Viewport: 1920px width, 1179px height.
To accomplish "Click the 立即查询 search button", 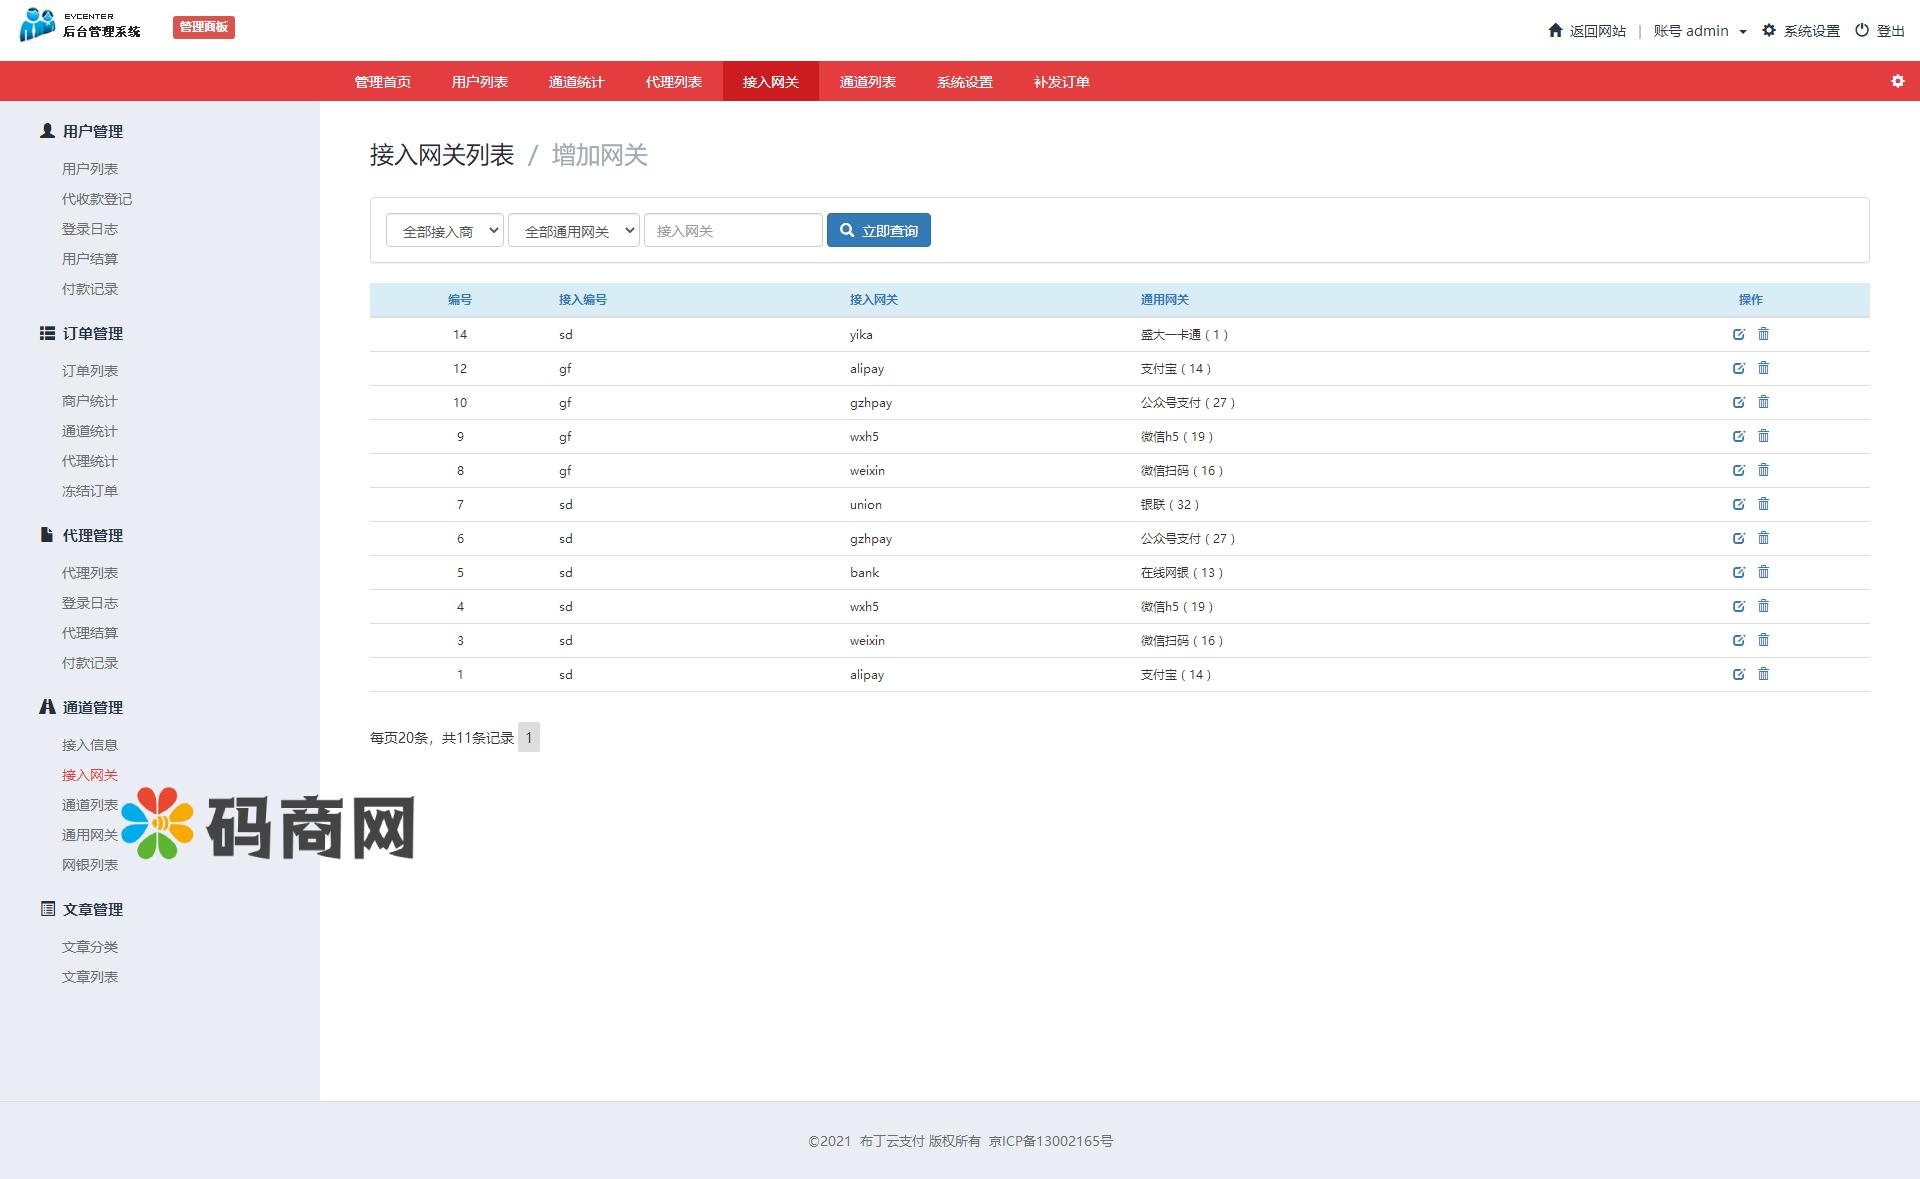I will click(878, 231).
